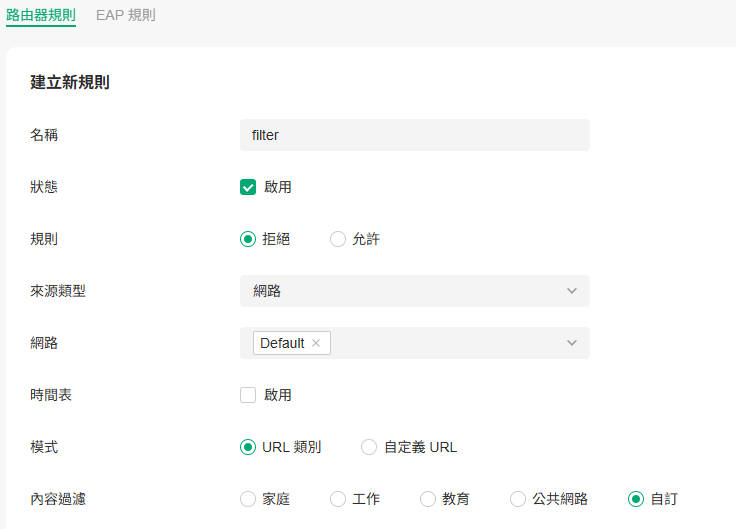The width and height of the screenshot is (736, 529).
Task: Select 公共網路 content filter preset
Action: click(x=518, y=499)
